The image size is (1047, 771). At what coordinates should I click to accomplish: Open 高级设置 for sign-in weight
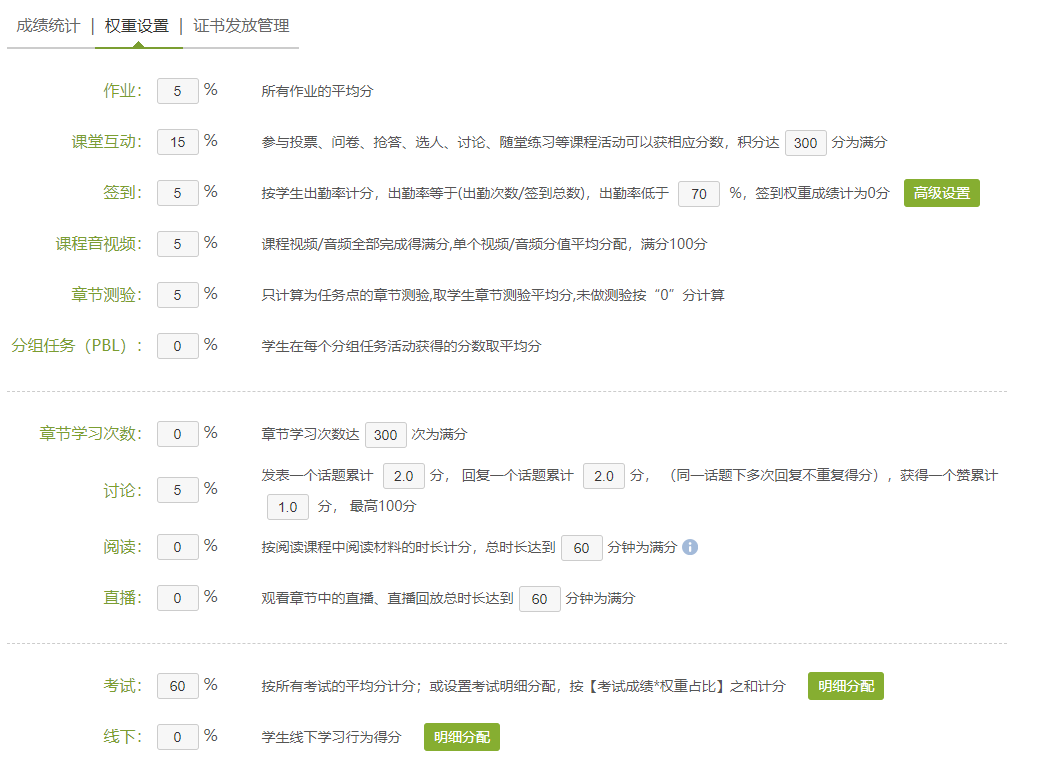[941, 193]
